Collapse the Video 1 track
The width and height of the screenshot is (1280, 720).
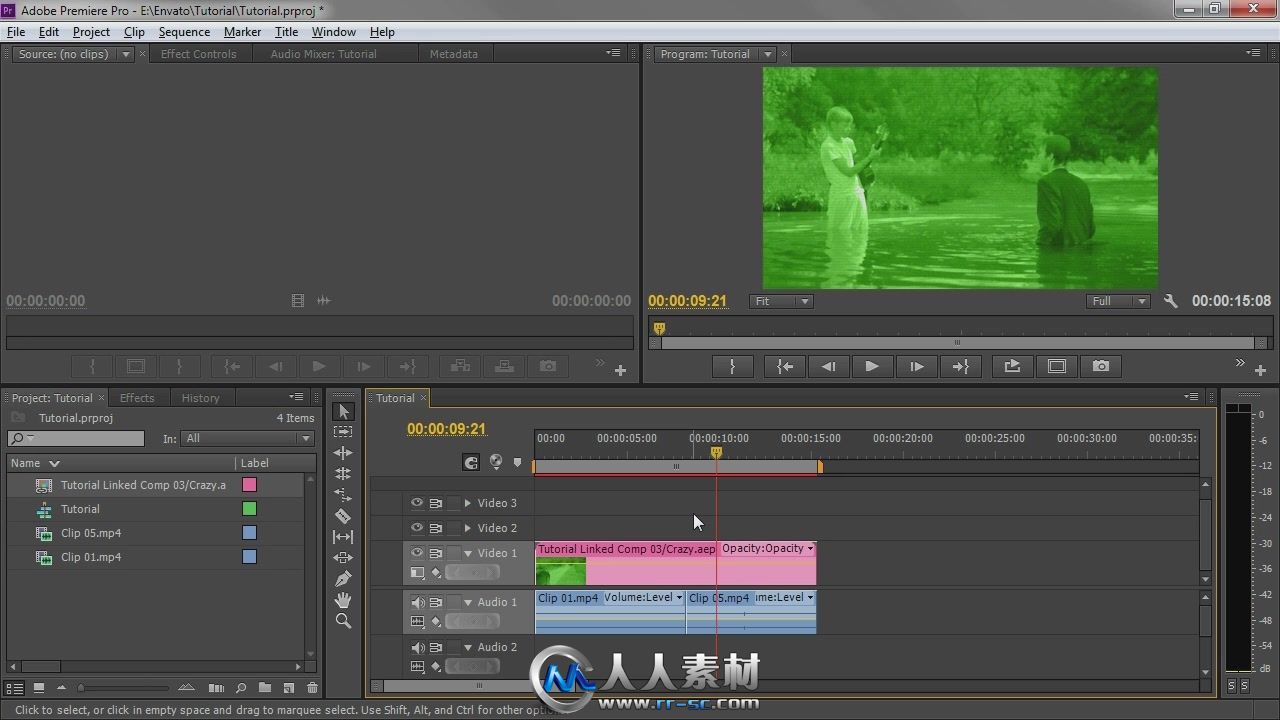click(467, 553)
